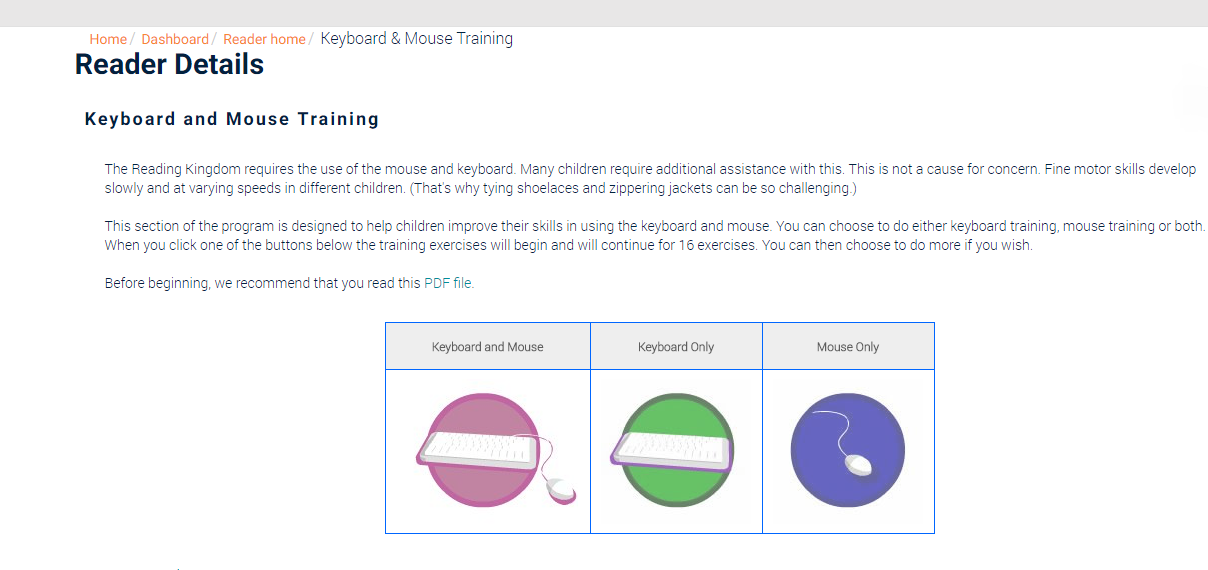Click the Reader Details page heading

170,65
